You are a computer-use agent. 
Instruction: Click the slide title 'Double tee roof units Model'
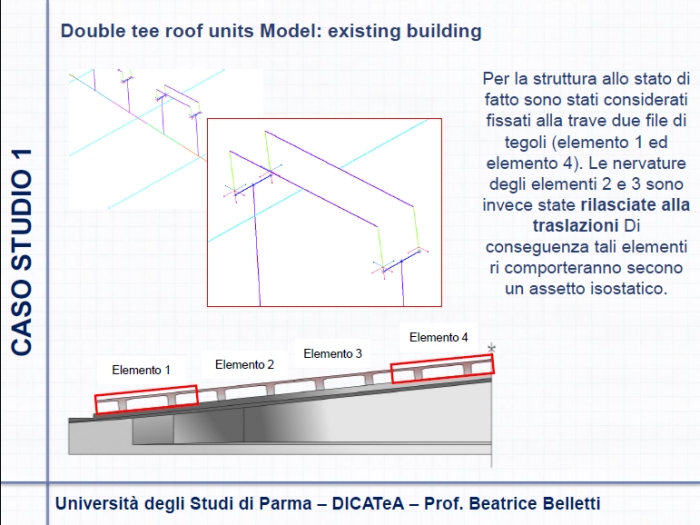(271, 31)
